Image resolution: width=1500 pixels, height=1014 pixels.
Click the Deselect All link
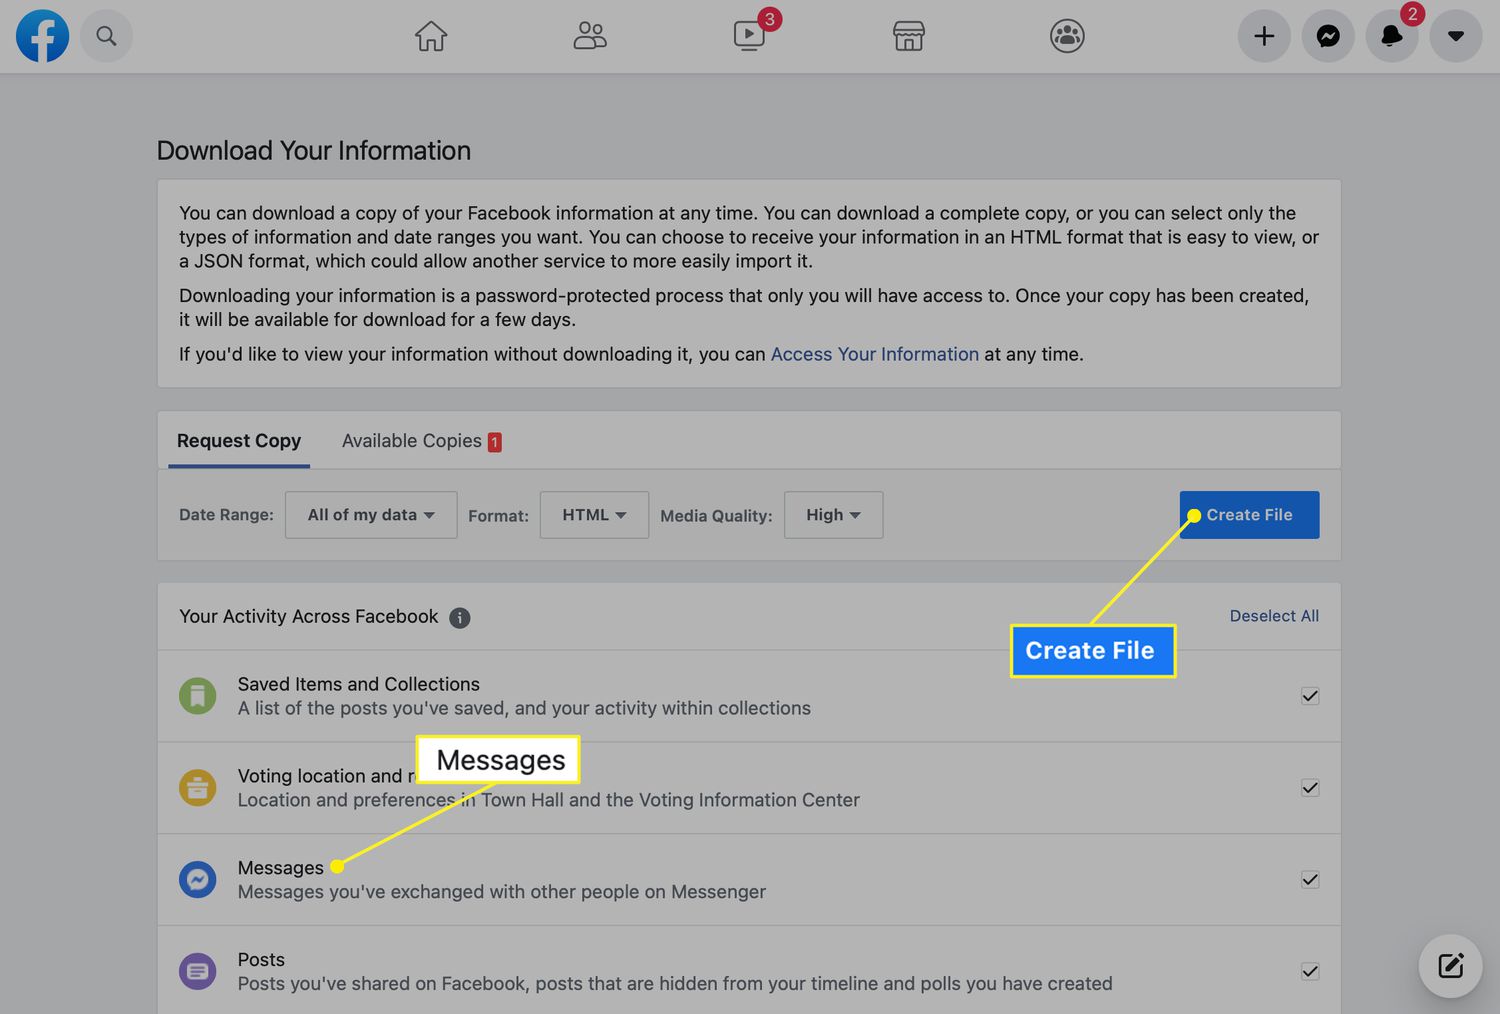pos(1274,616)
